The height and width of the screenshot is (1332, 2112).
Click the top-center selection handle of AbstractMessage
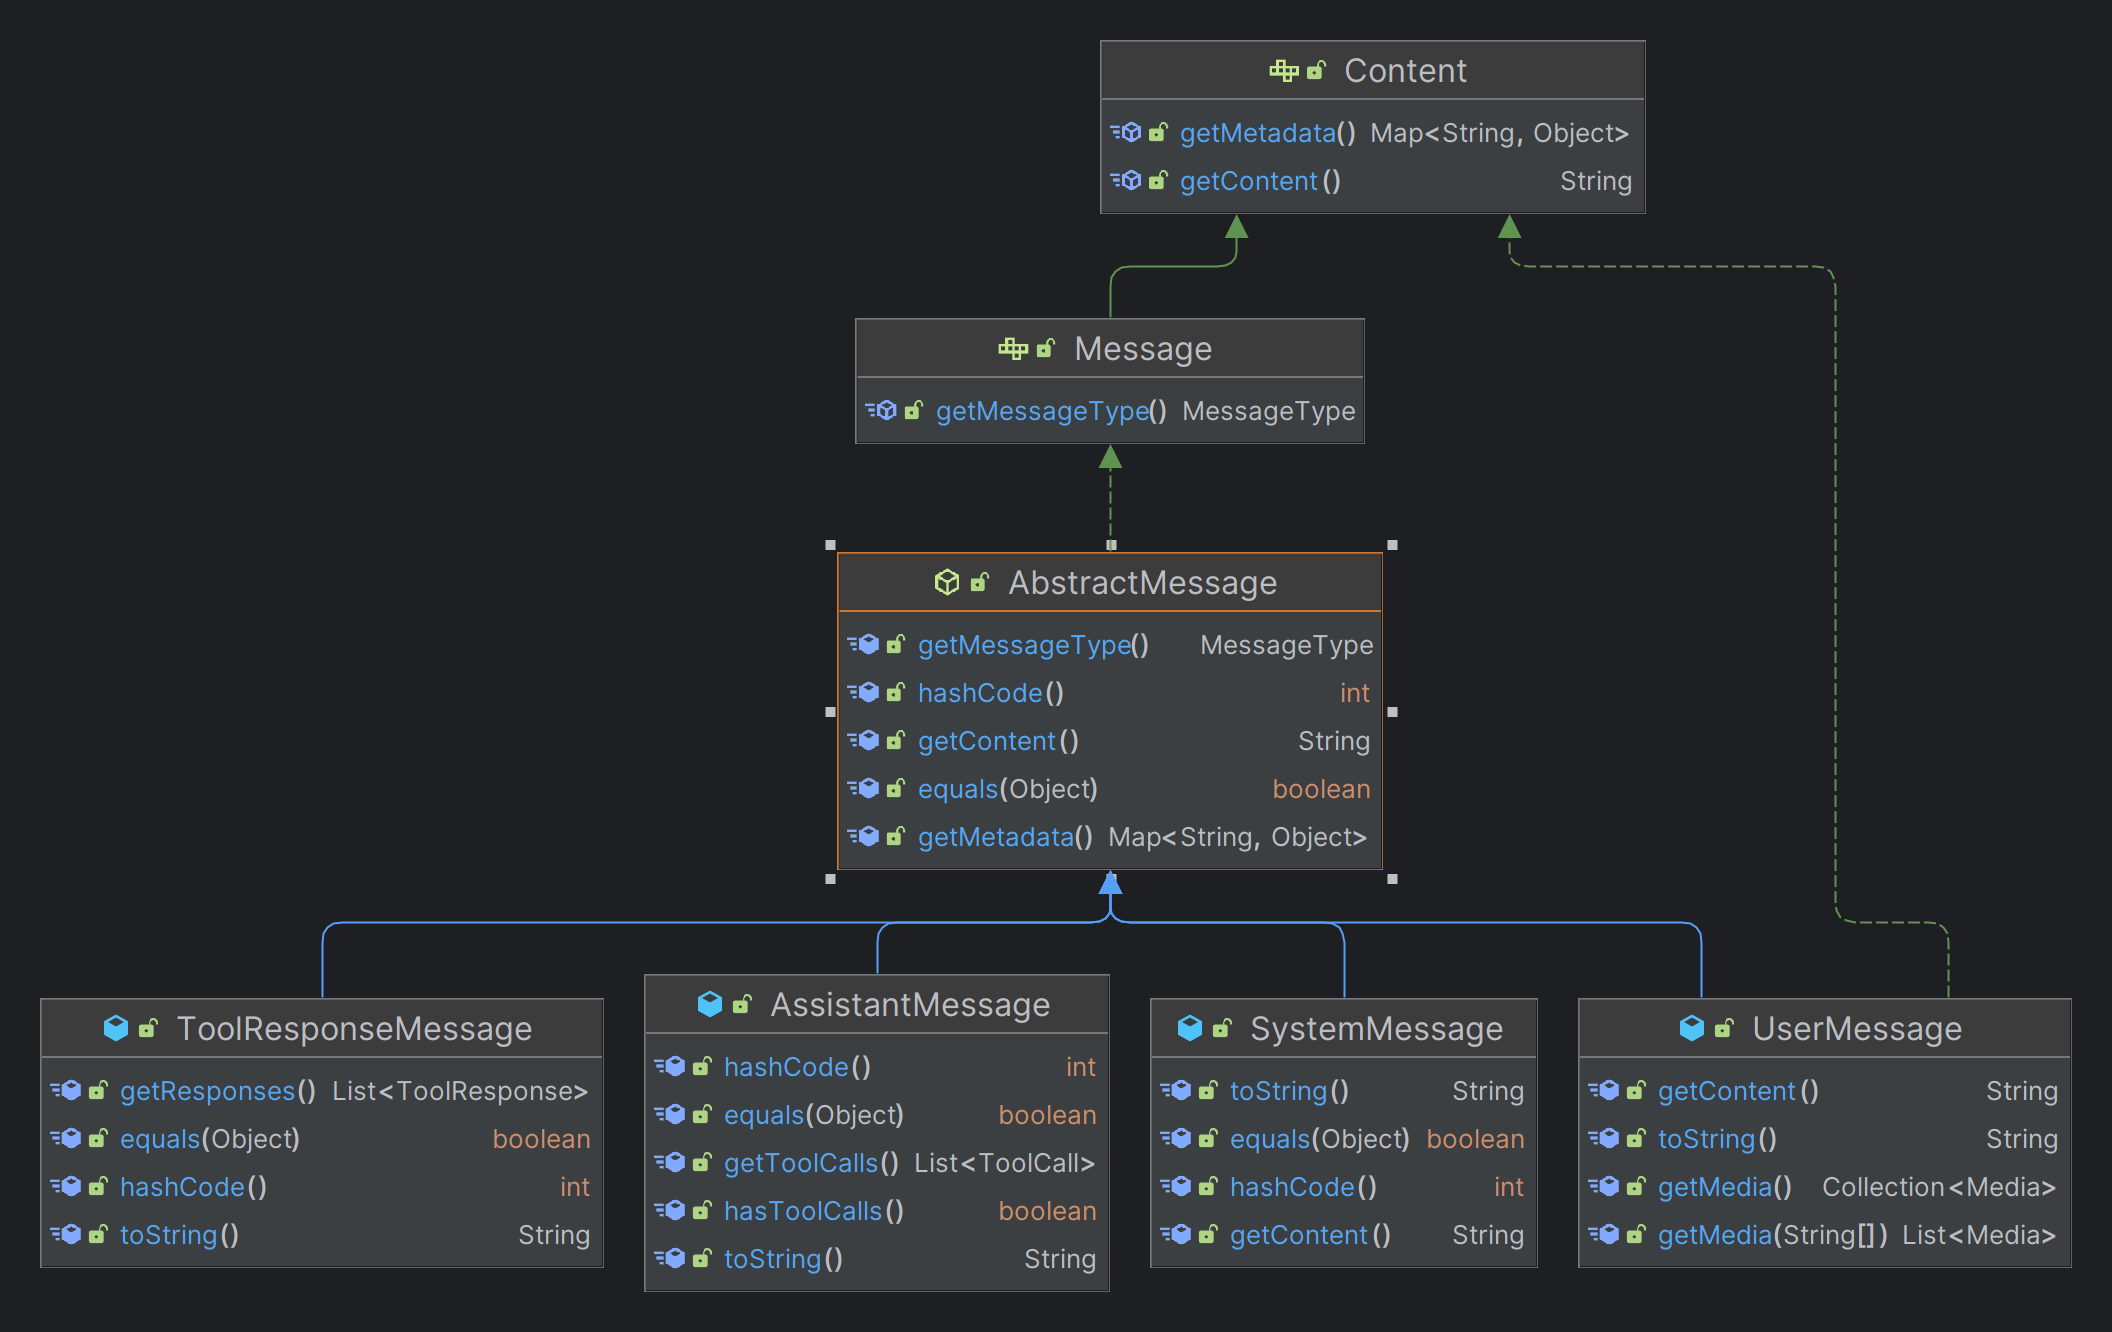[x=1111, y=545]
